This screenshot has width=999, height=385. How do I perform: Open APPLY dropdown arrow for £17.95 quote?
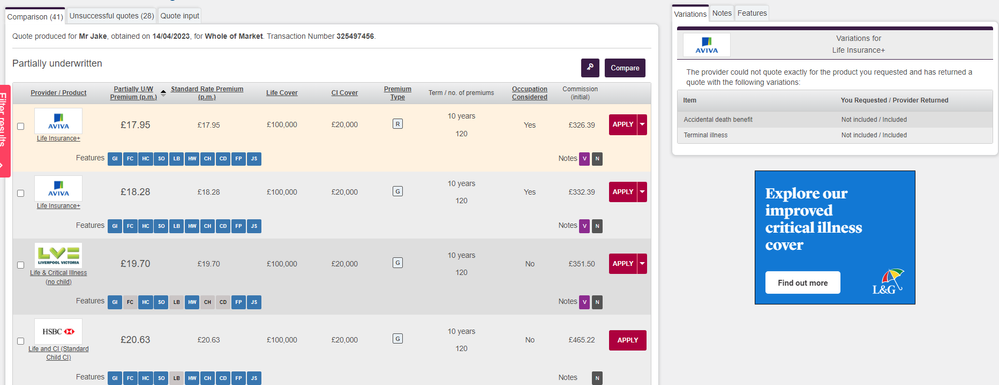click(642, 125)
